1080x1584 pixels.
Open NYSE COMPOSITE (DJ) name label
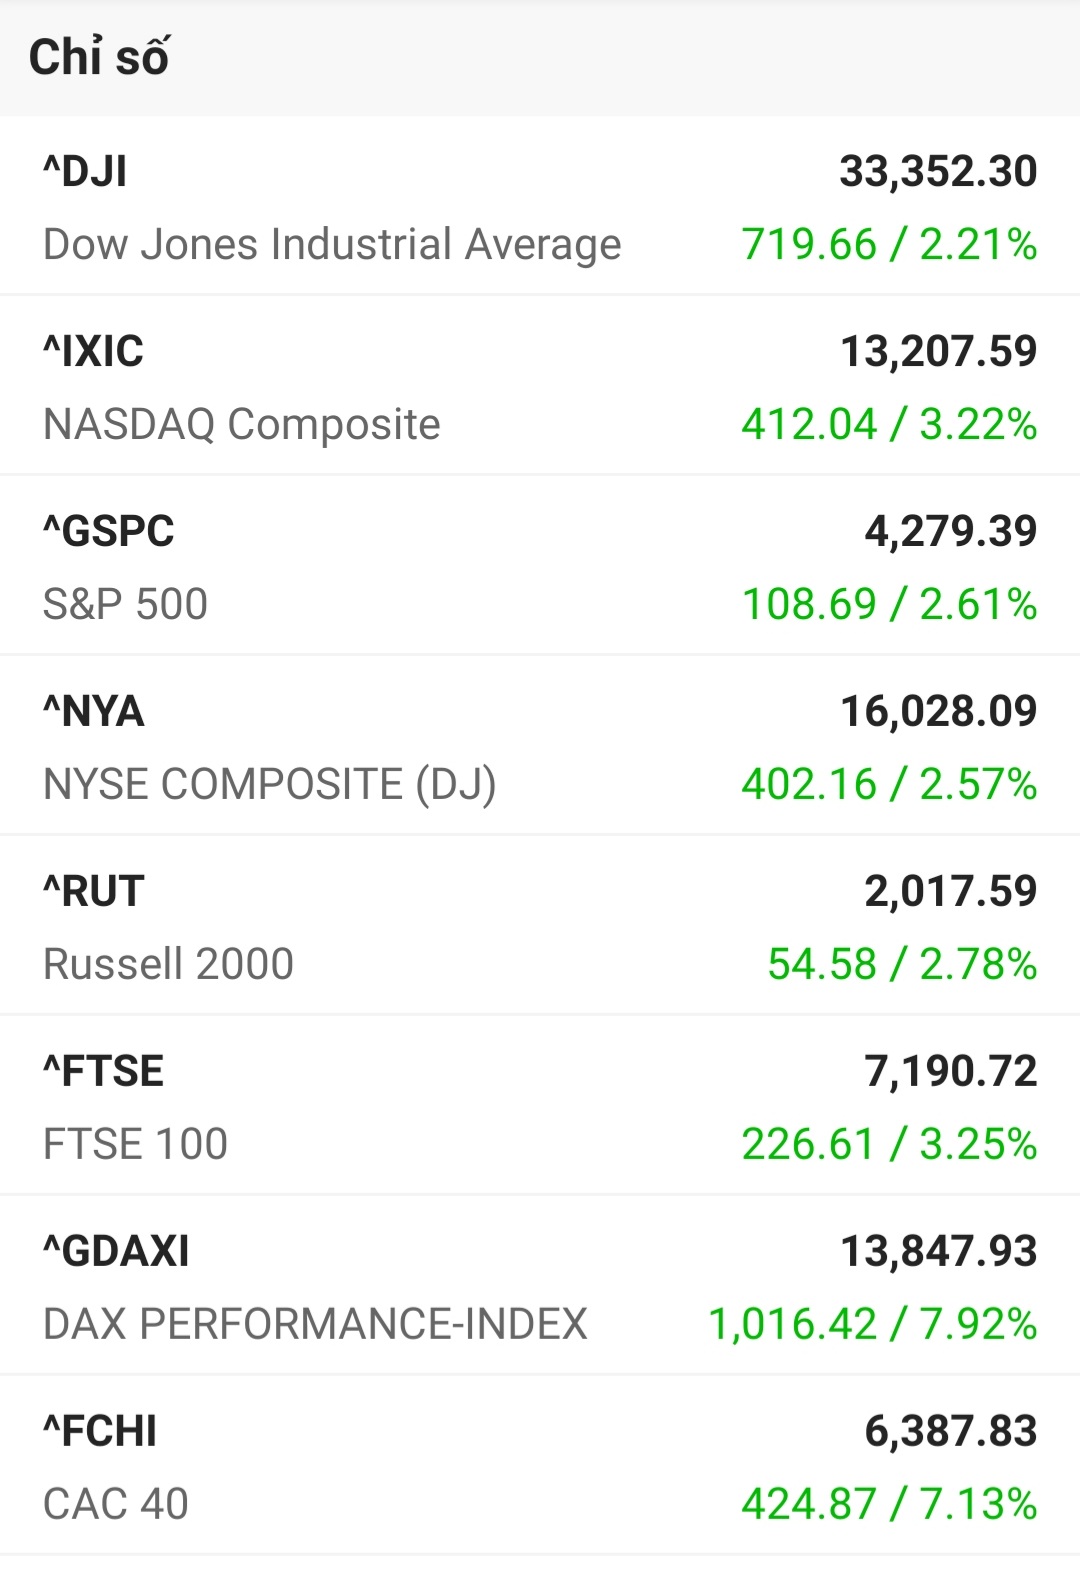pyautogui.click(x=270, y=785)
